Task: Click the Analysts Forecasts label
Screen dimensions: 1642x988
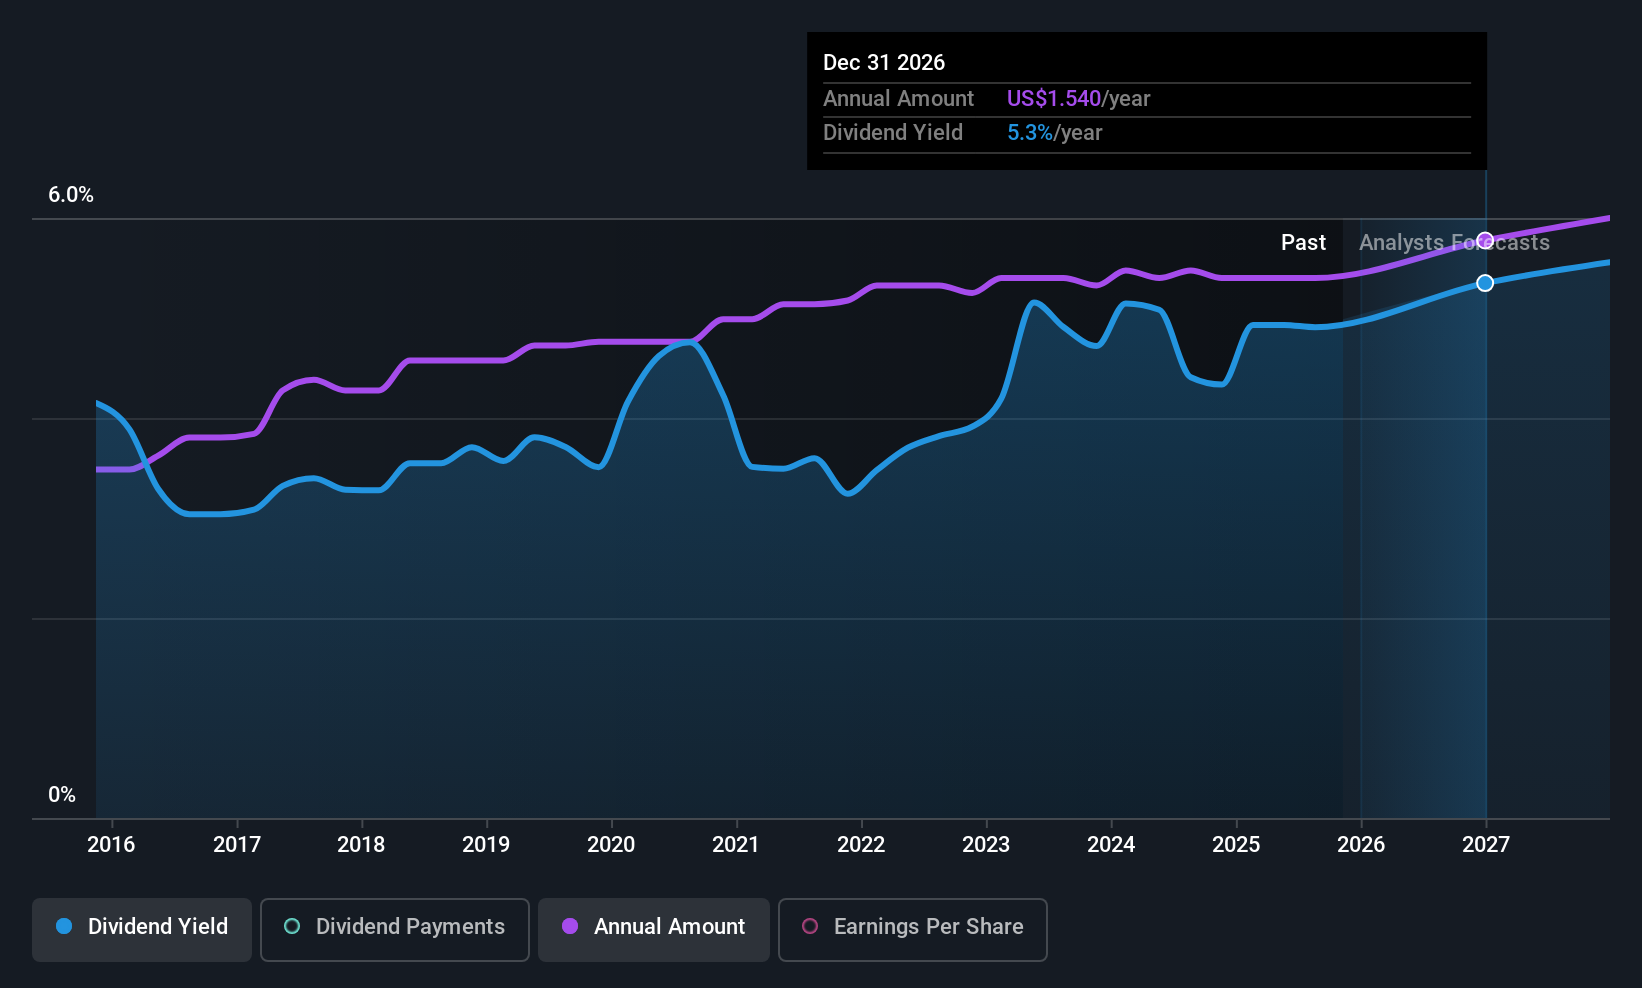Action: pos(1454,242)
